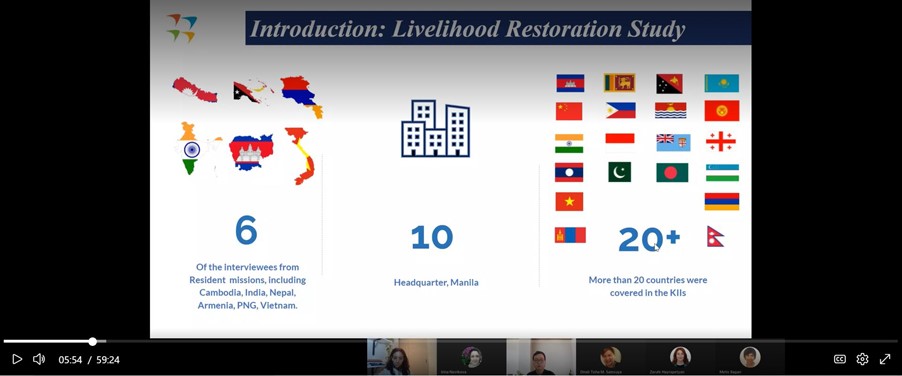Click the 05:54 elapsed time display

coord(70,360)
